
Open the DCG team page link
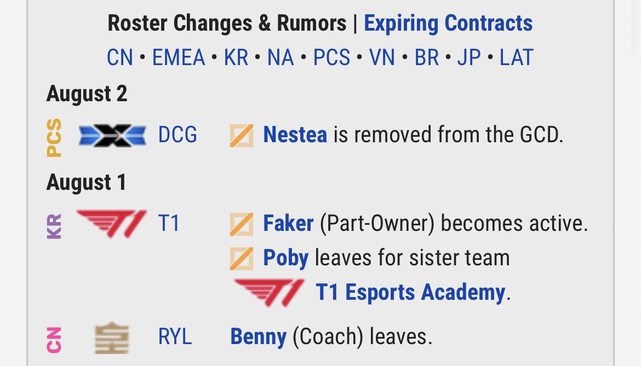(177, 135)
